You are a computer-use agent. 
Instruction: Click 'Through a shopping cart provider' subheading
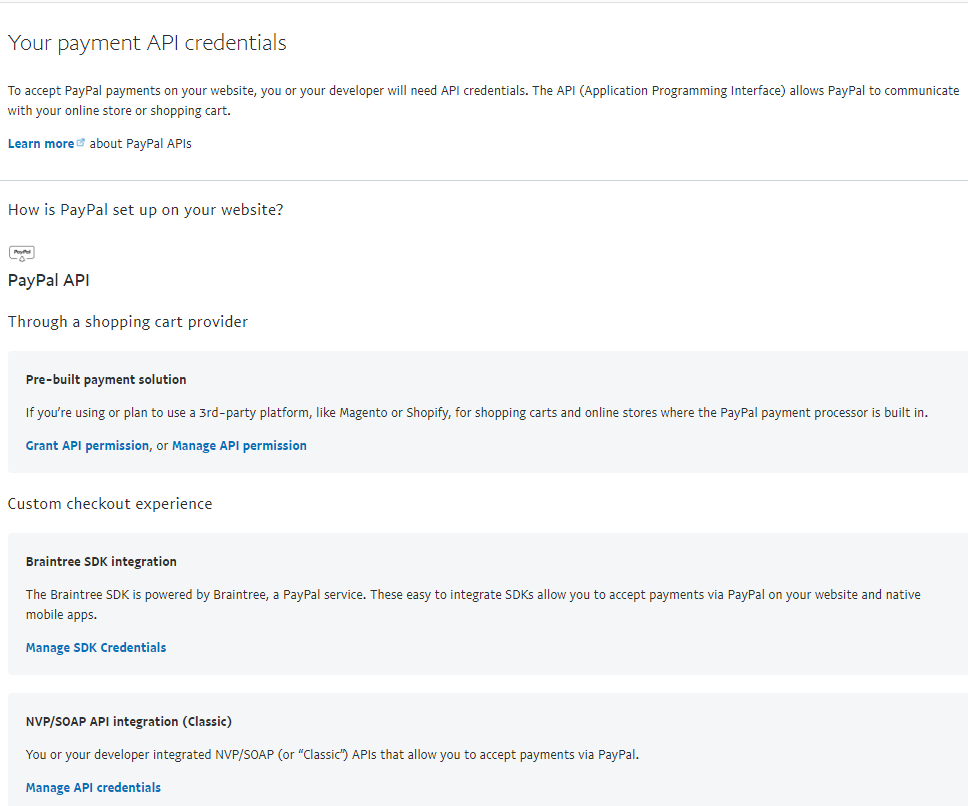pos(128,322)
